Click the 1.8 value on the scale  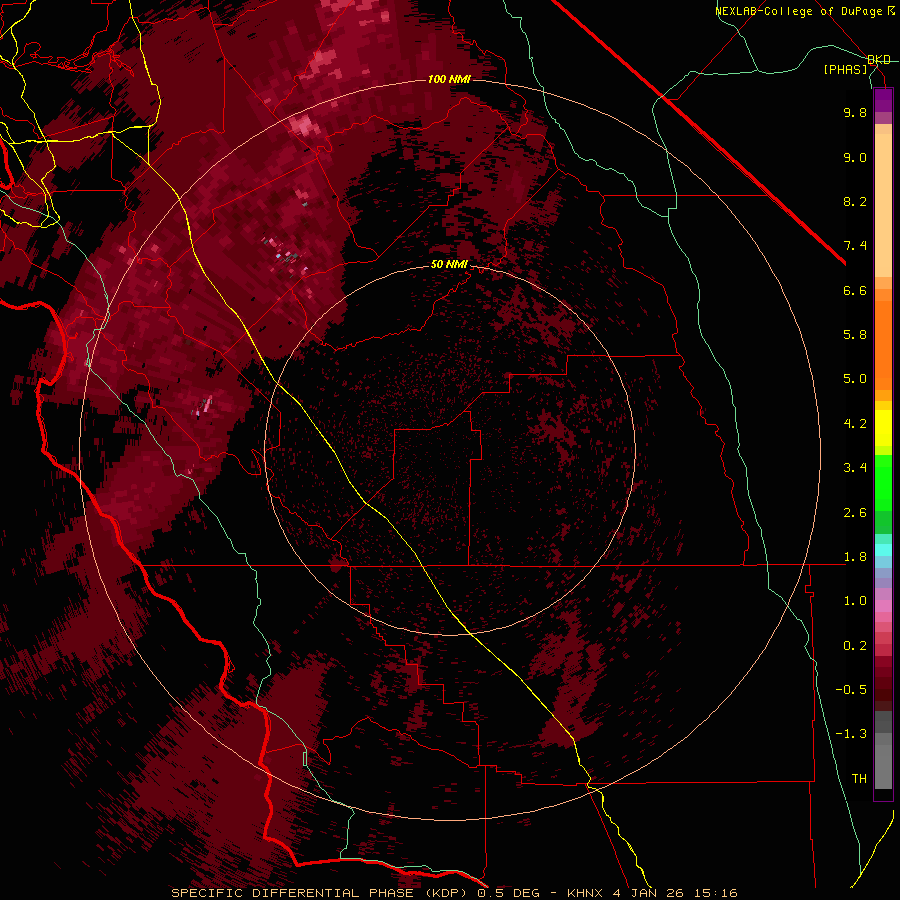[855, 557]
